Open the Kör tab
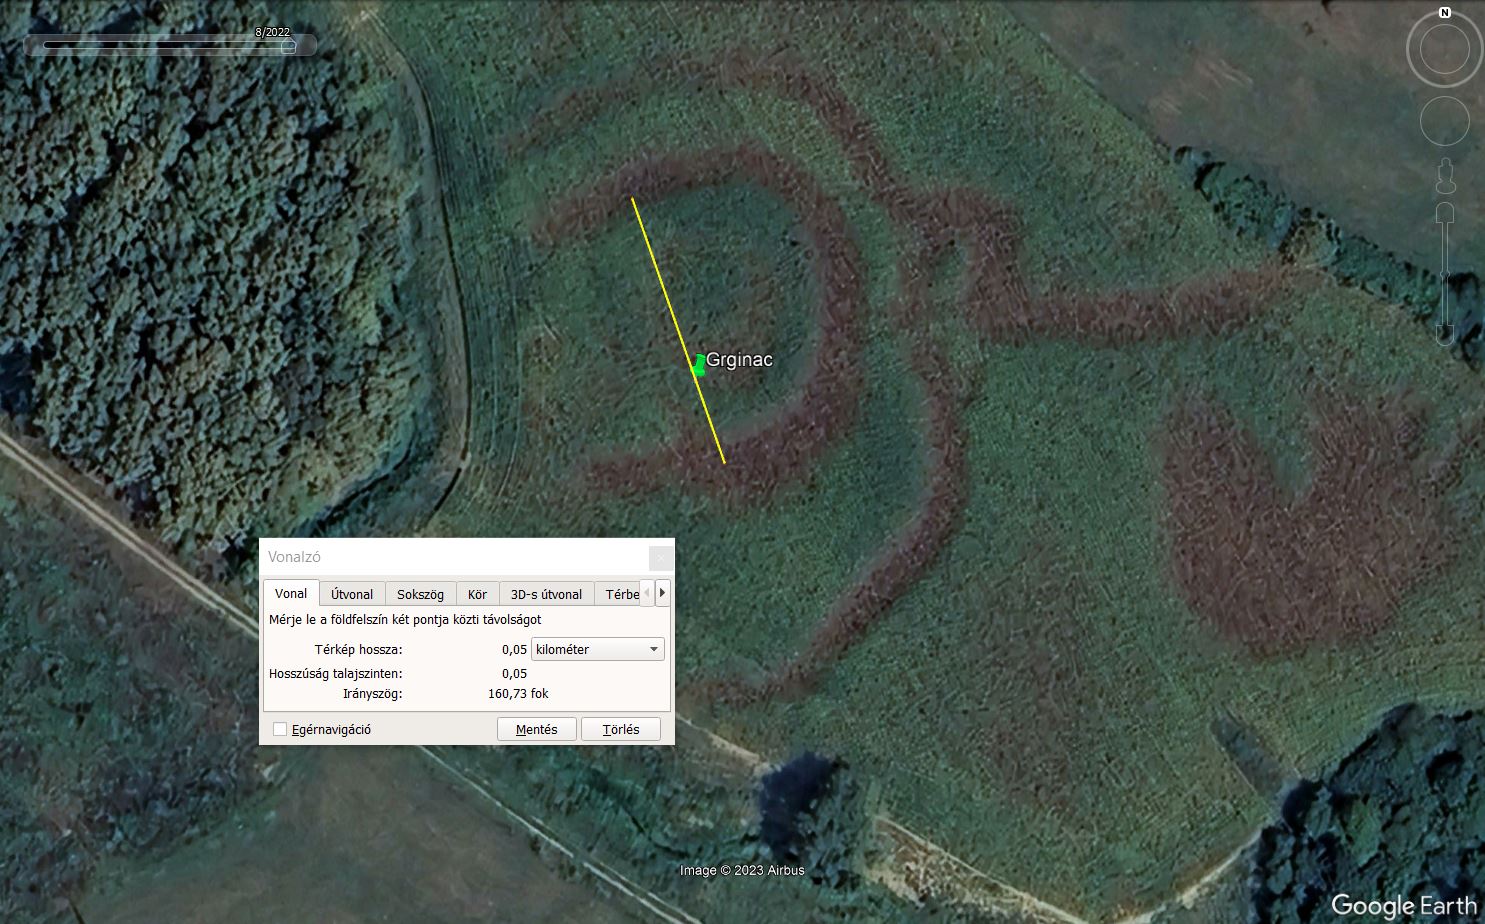Screen dimensions: 1485x924 tap(477, 594)
